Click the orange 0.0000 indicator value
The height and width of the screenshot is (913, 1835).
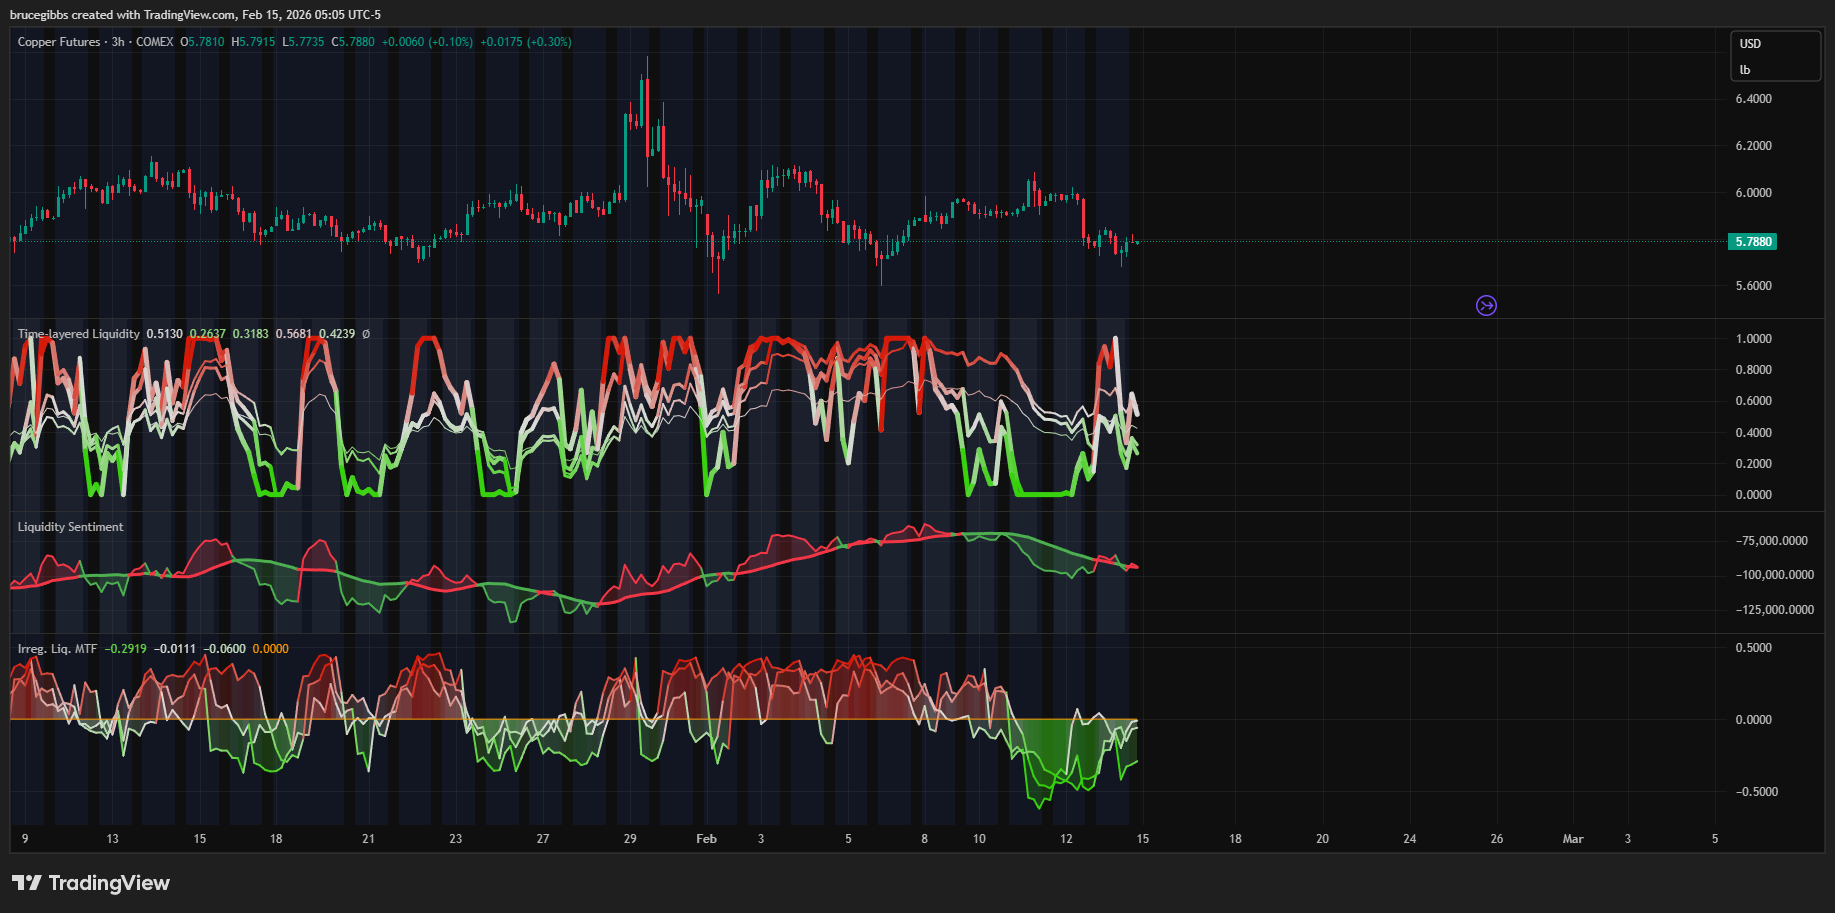point(270,649)
